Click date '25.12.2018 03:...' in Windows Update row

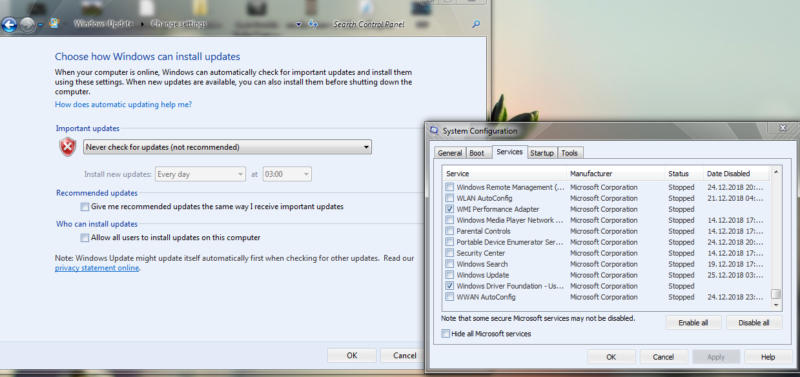pyautogui.click(x=735, y=275)
